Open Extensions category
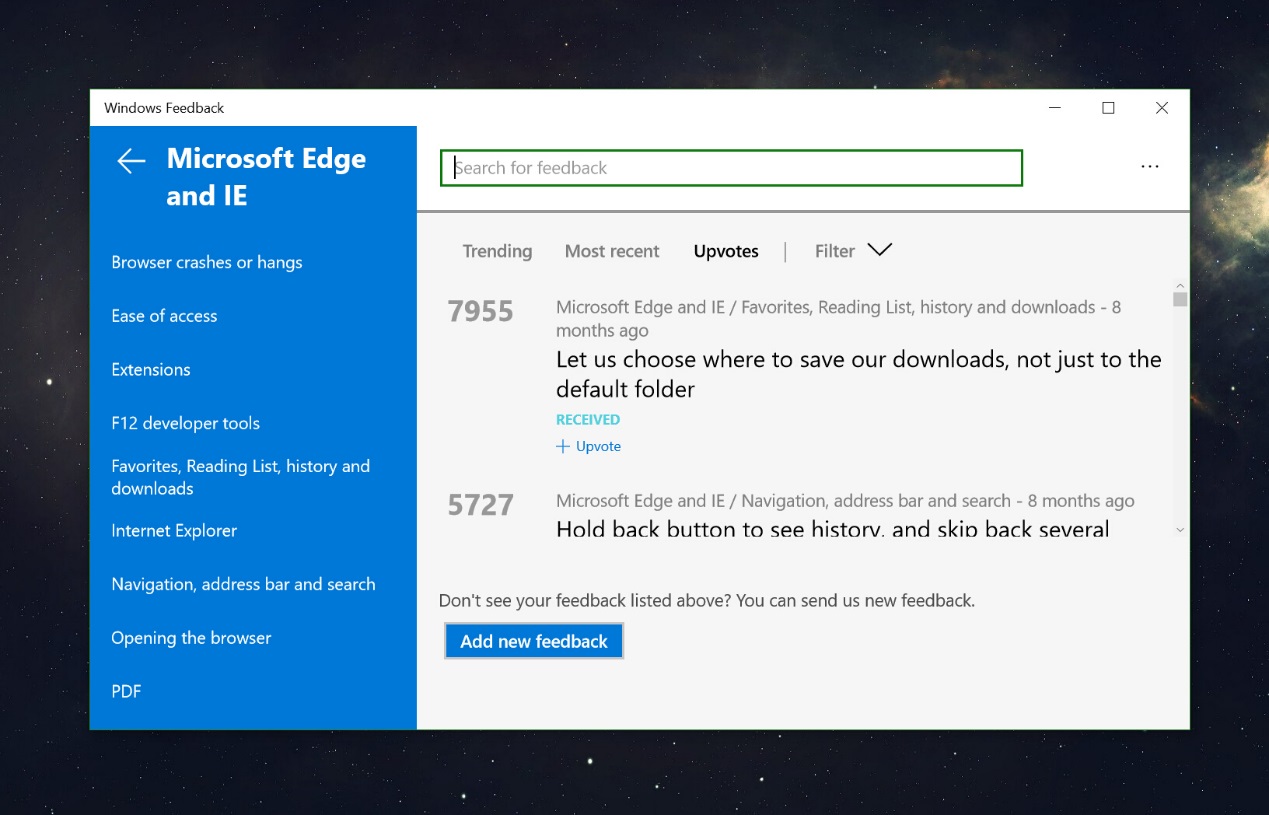This screenshot has height=815, width=1269. [x=151, y=369]
